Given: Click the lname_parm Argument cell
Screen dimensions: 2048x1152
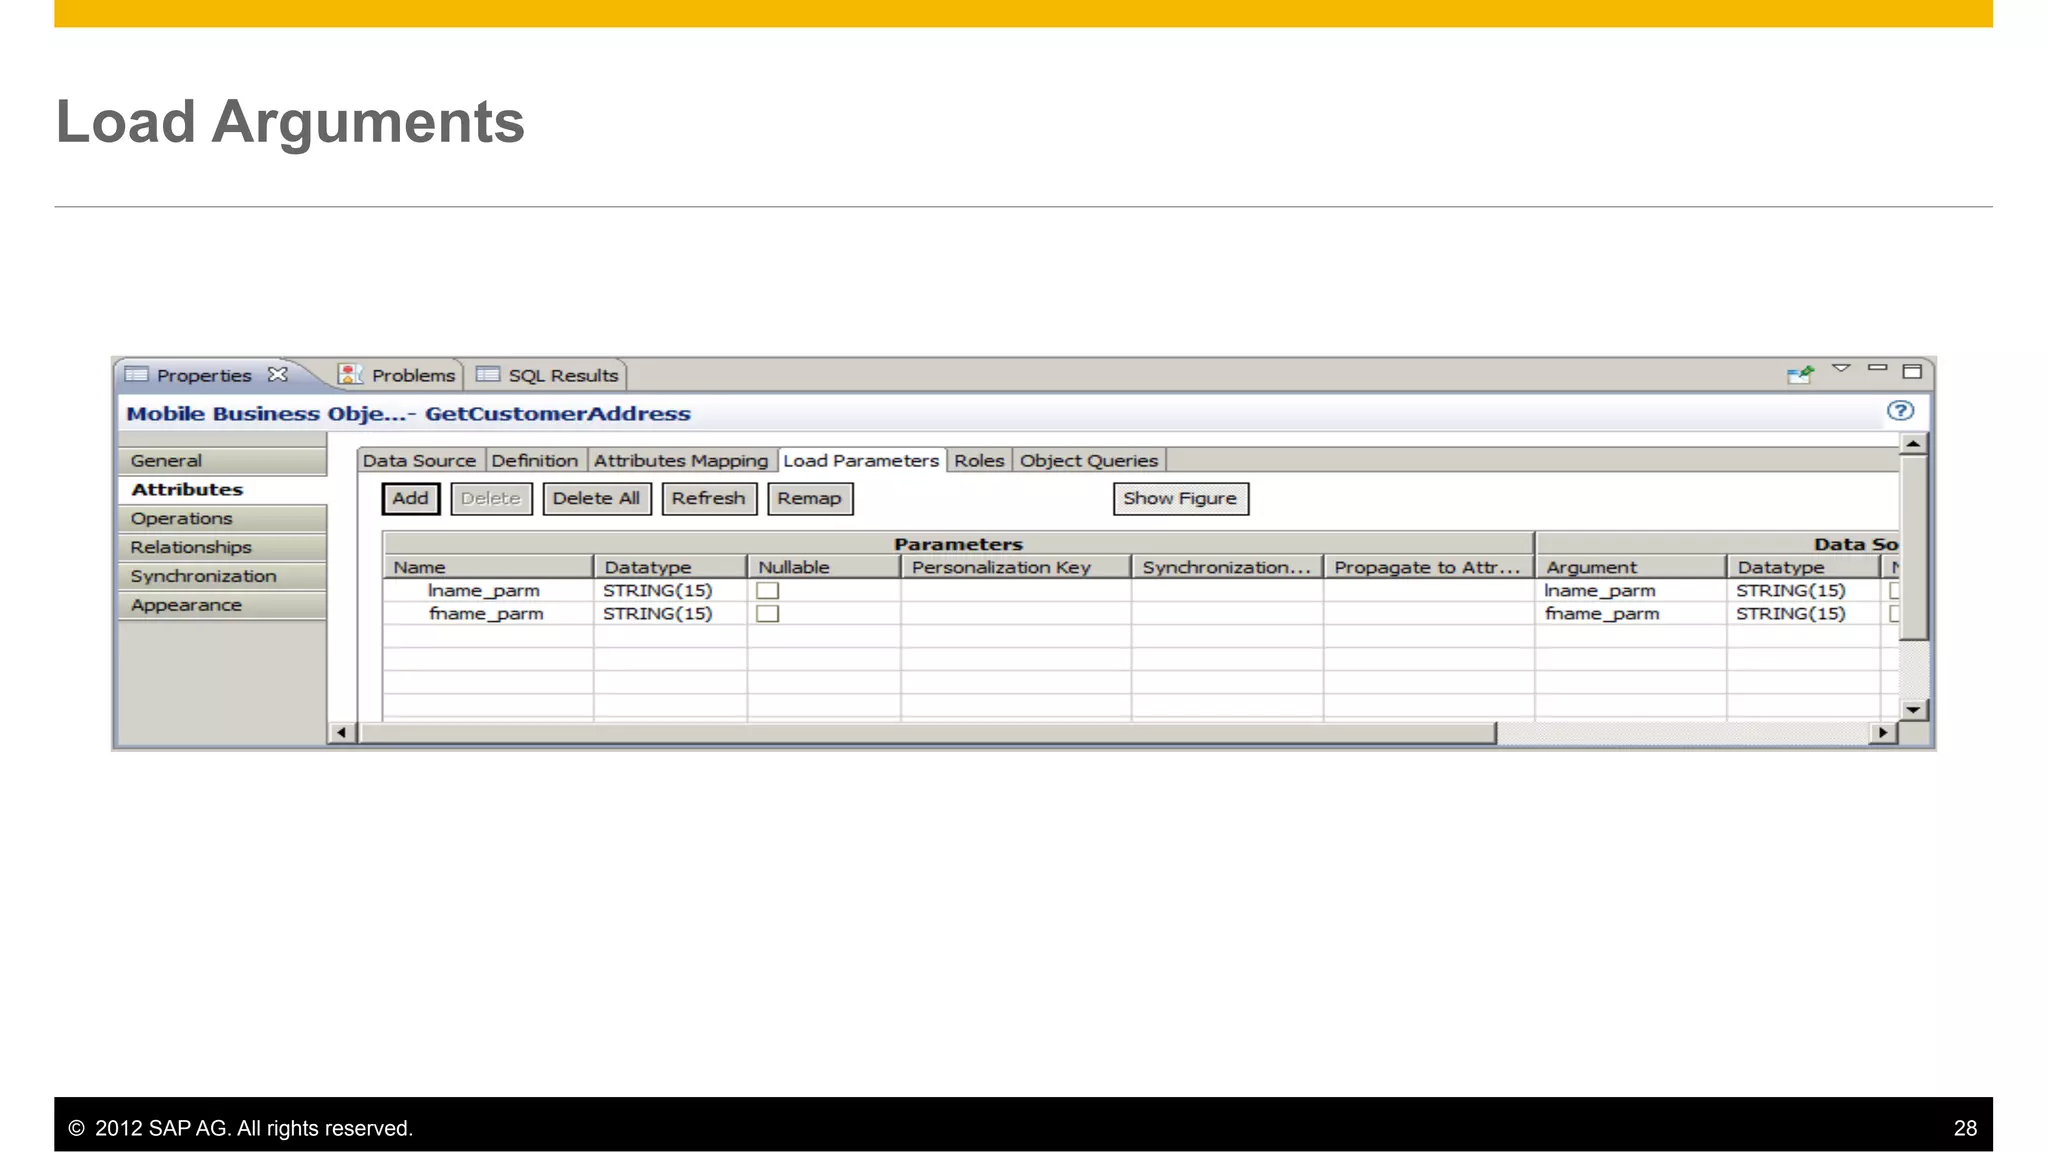Looking at the screenshot, I should coord(1630,590).
